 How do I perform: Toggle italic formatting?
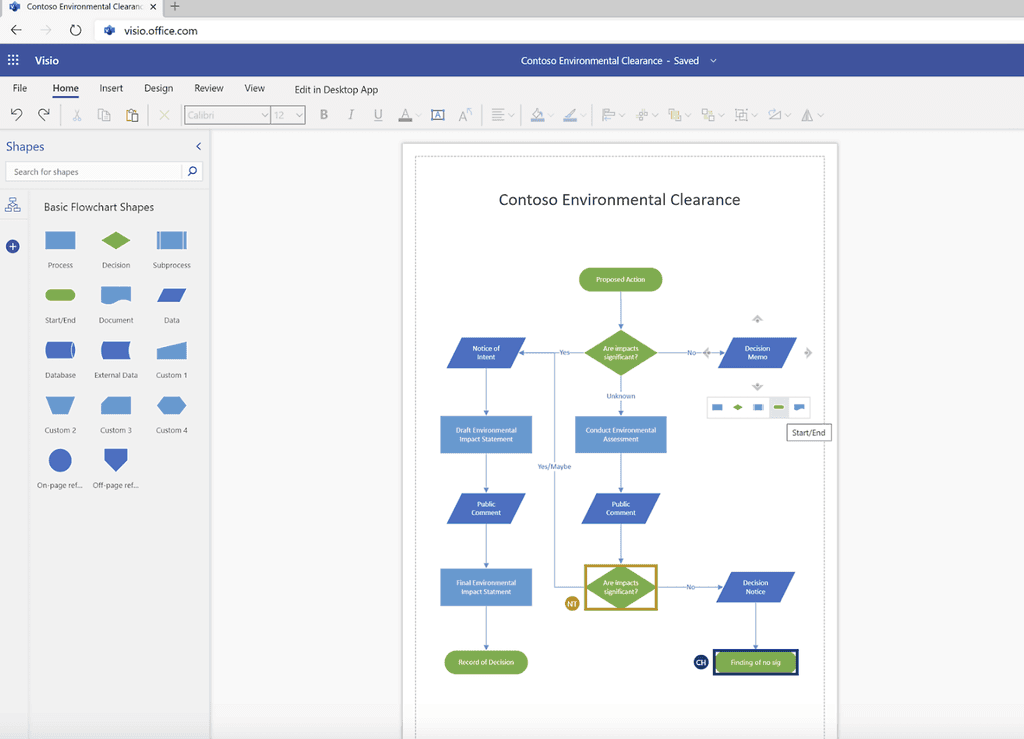(351, 114)
